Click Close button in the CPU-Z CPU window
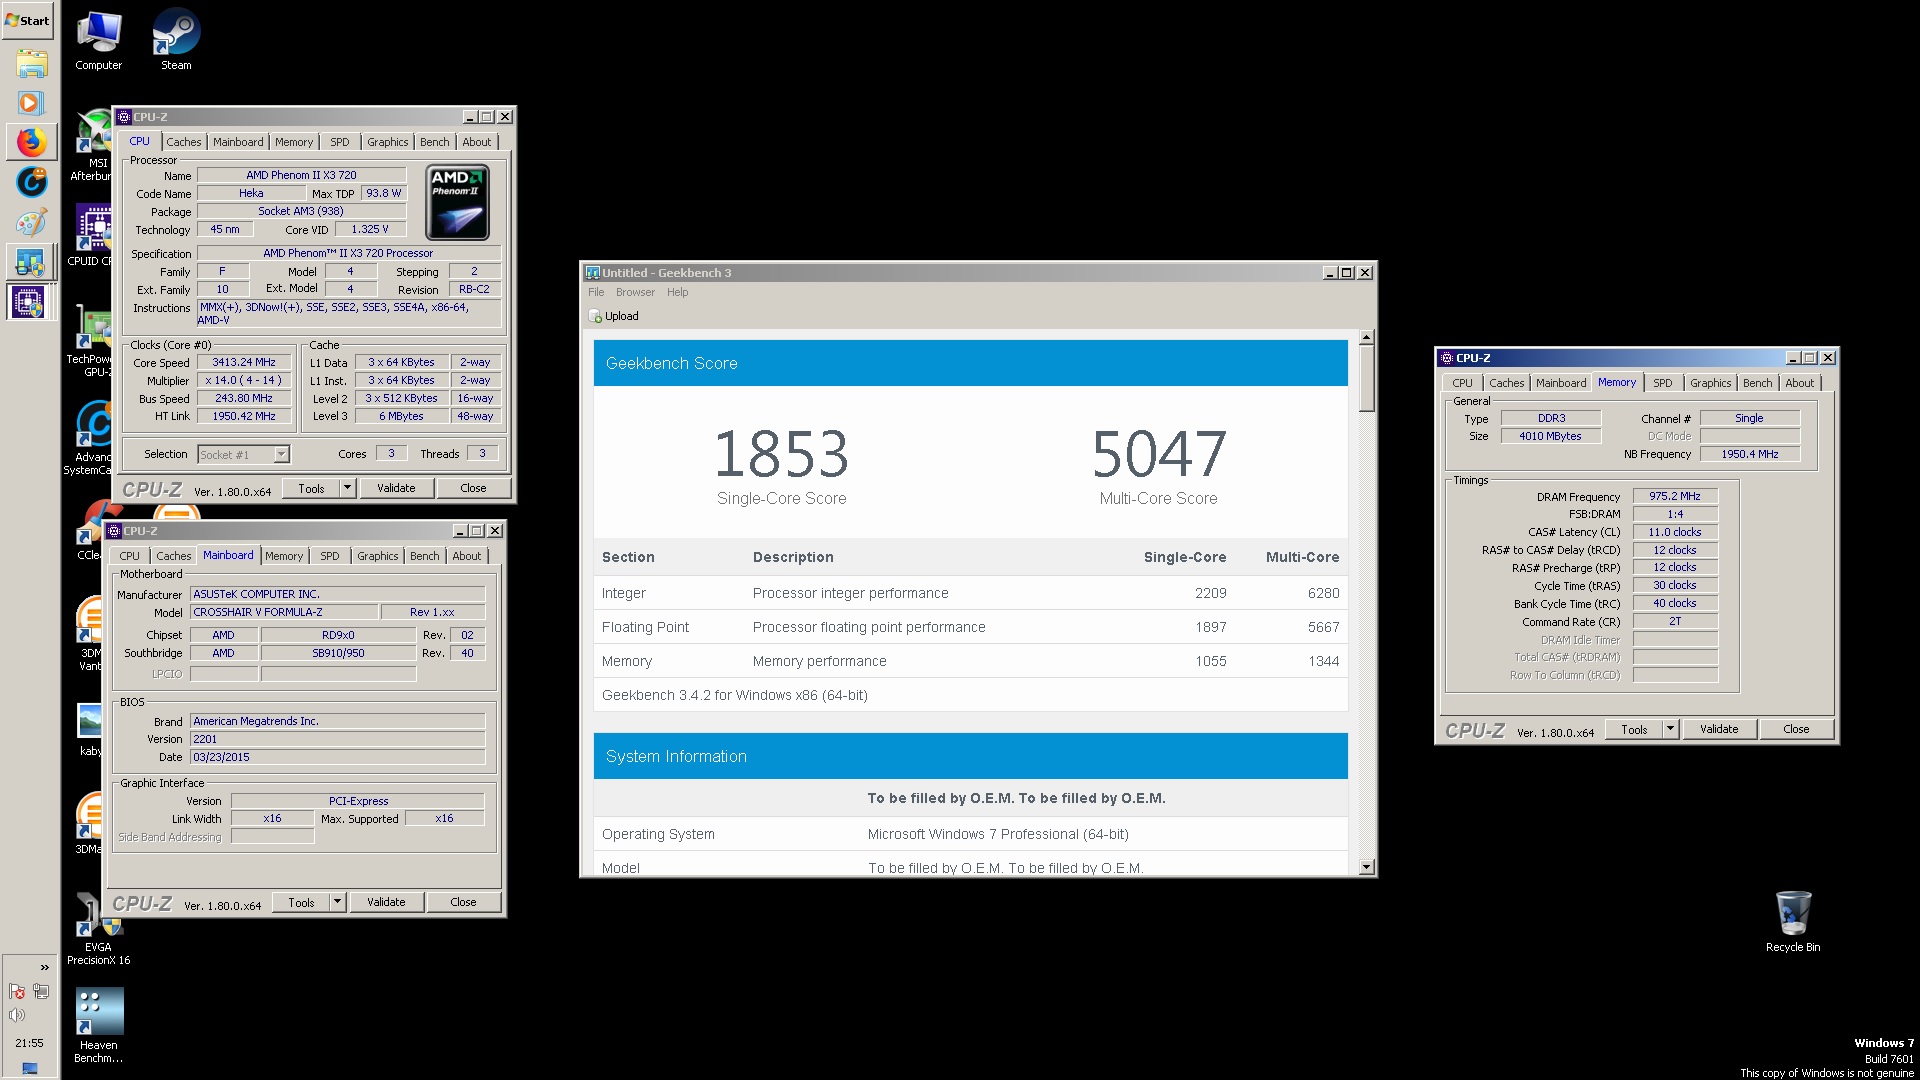The width and height of the screenshot is (1920, 1080). 473,488
